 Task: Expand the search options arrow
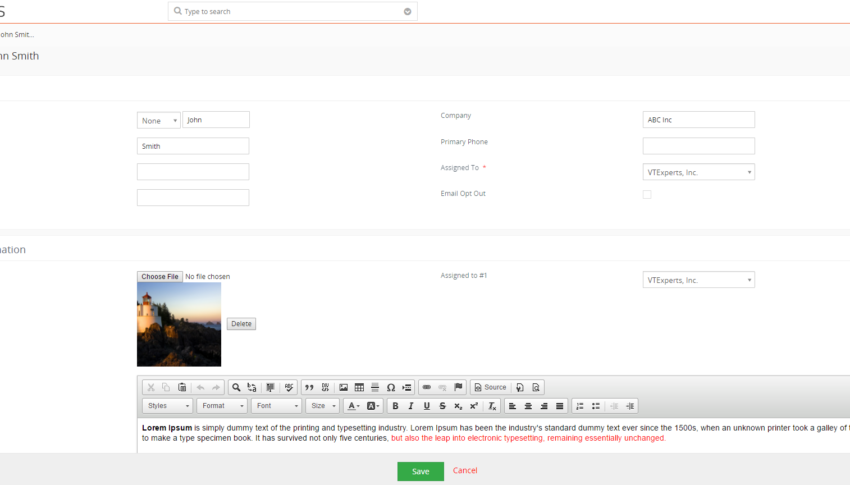[x=408, y=11]
